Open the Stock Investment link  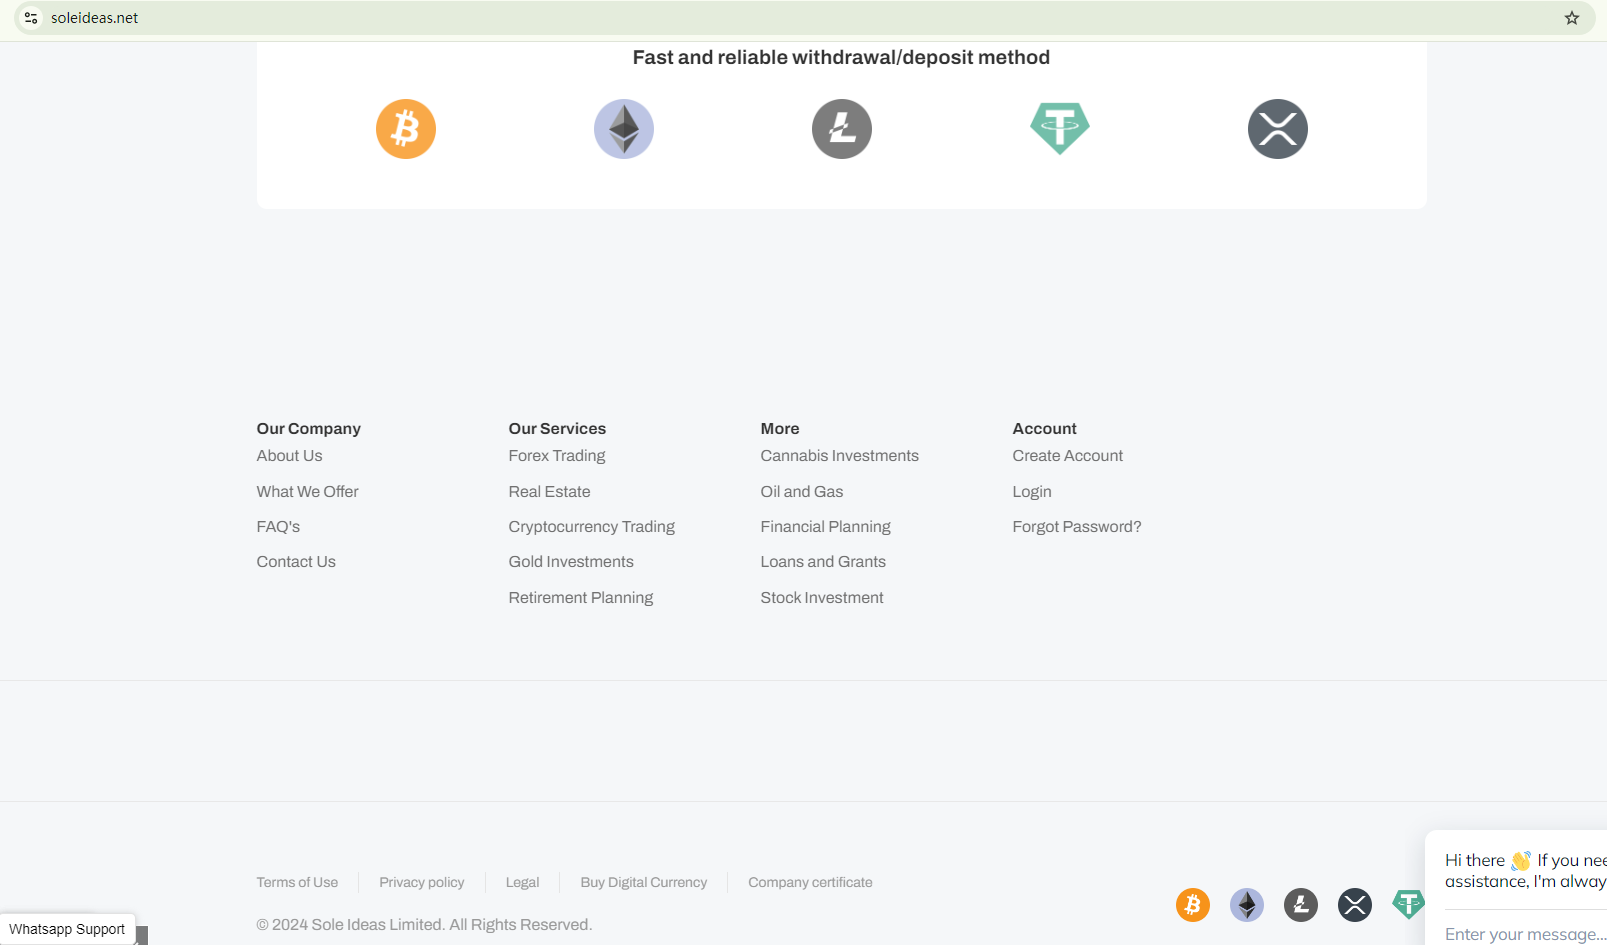822,598
